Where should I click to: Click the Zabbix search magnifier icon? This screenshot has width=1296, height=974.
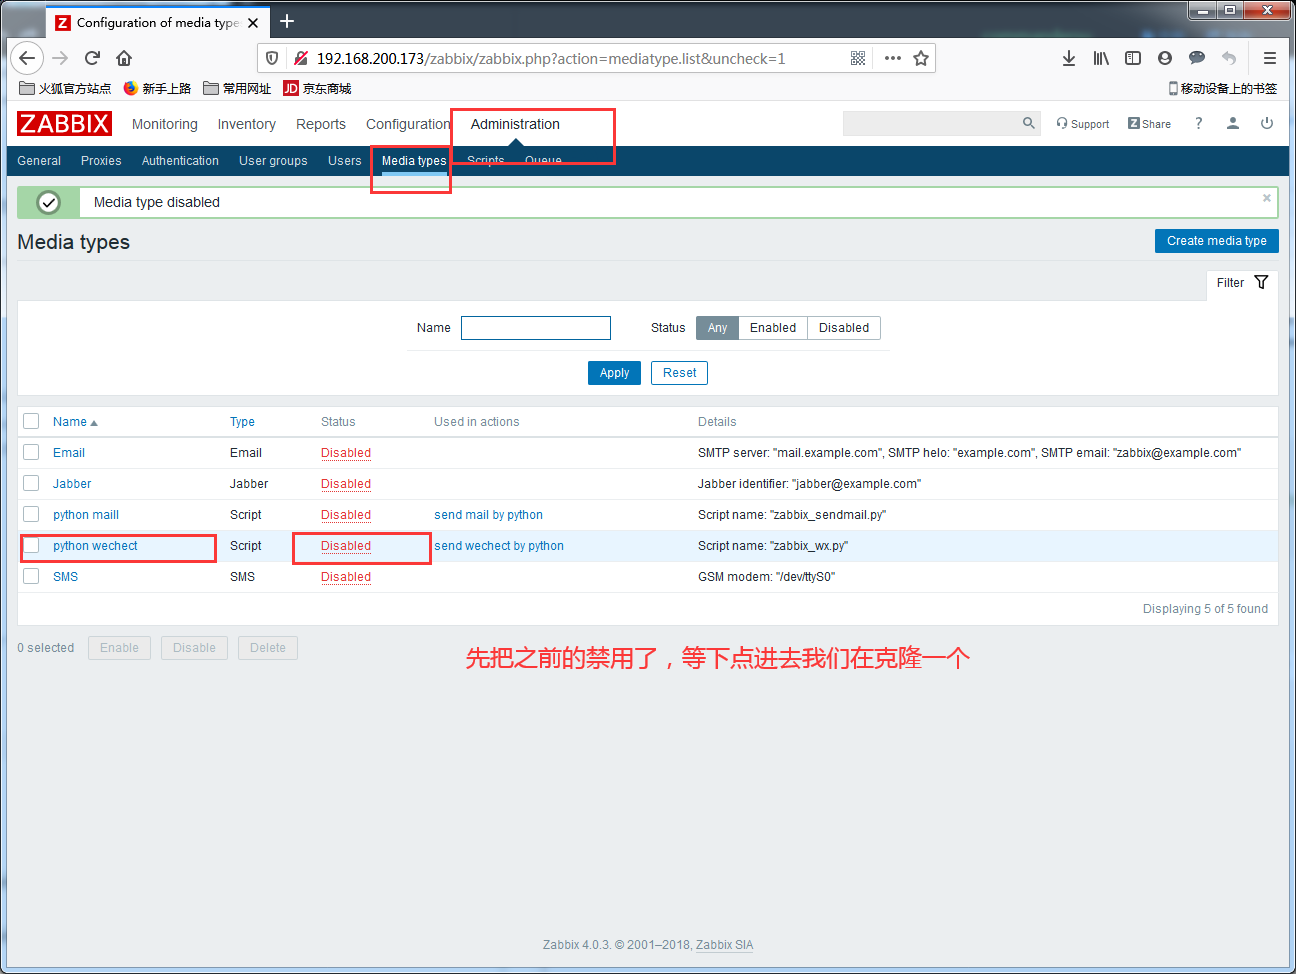1028,123
